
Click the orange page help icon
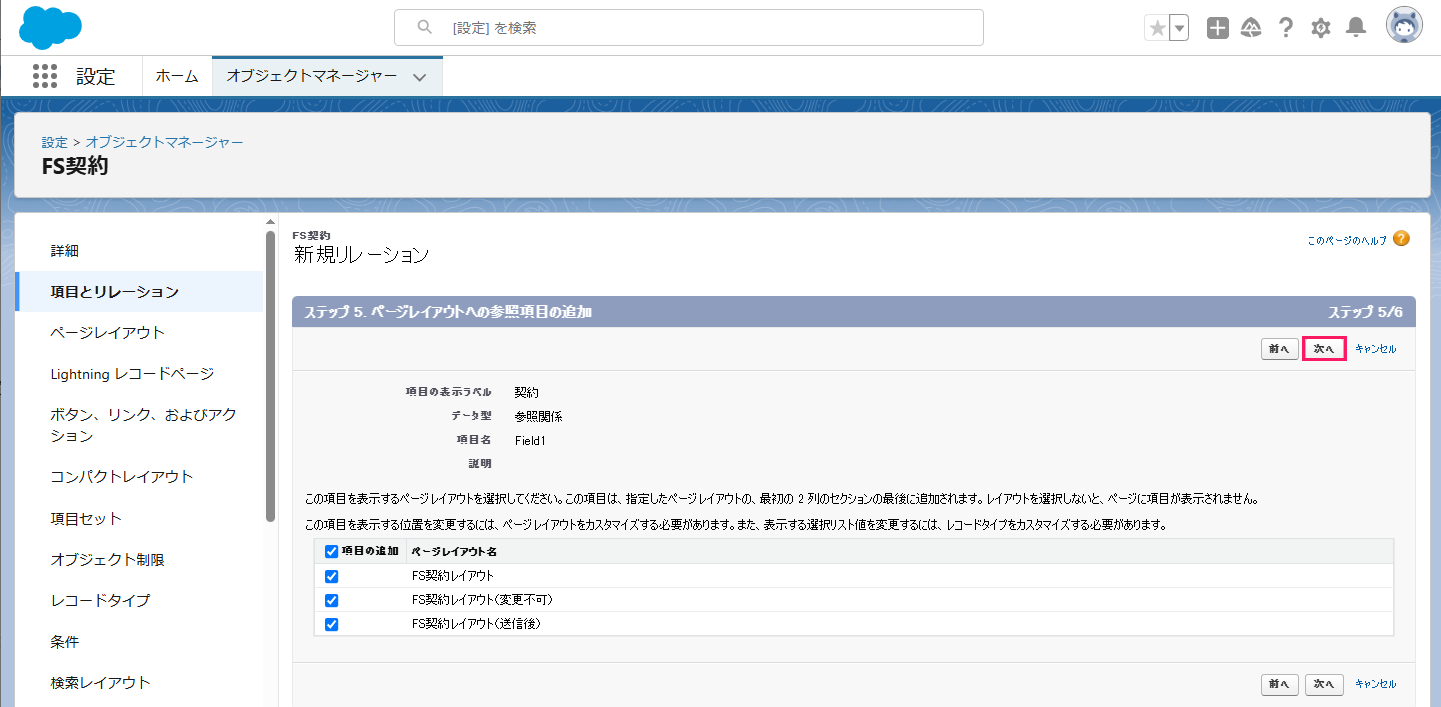tap(1401, 239)
